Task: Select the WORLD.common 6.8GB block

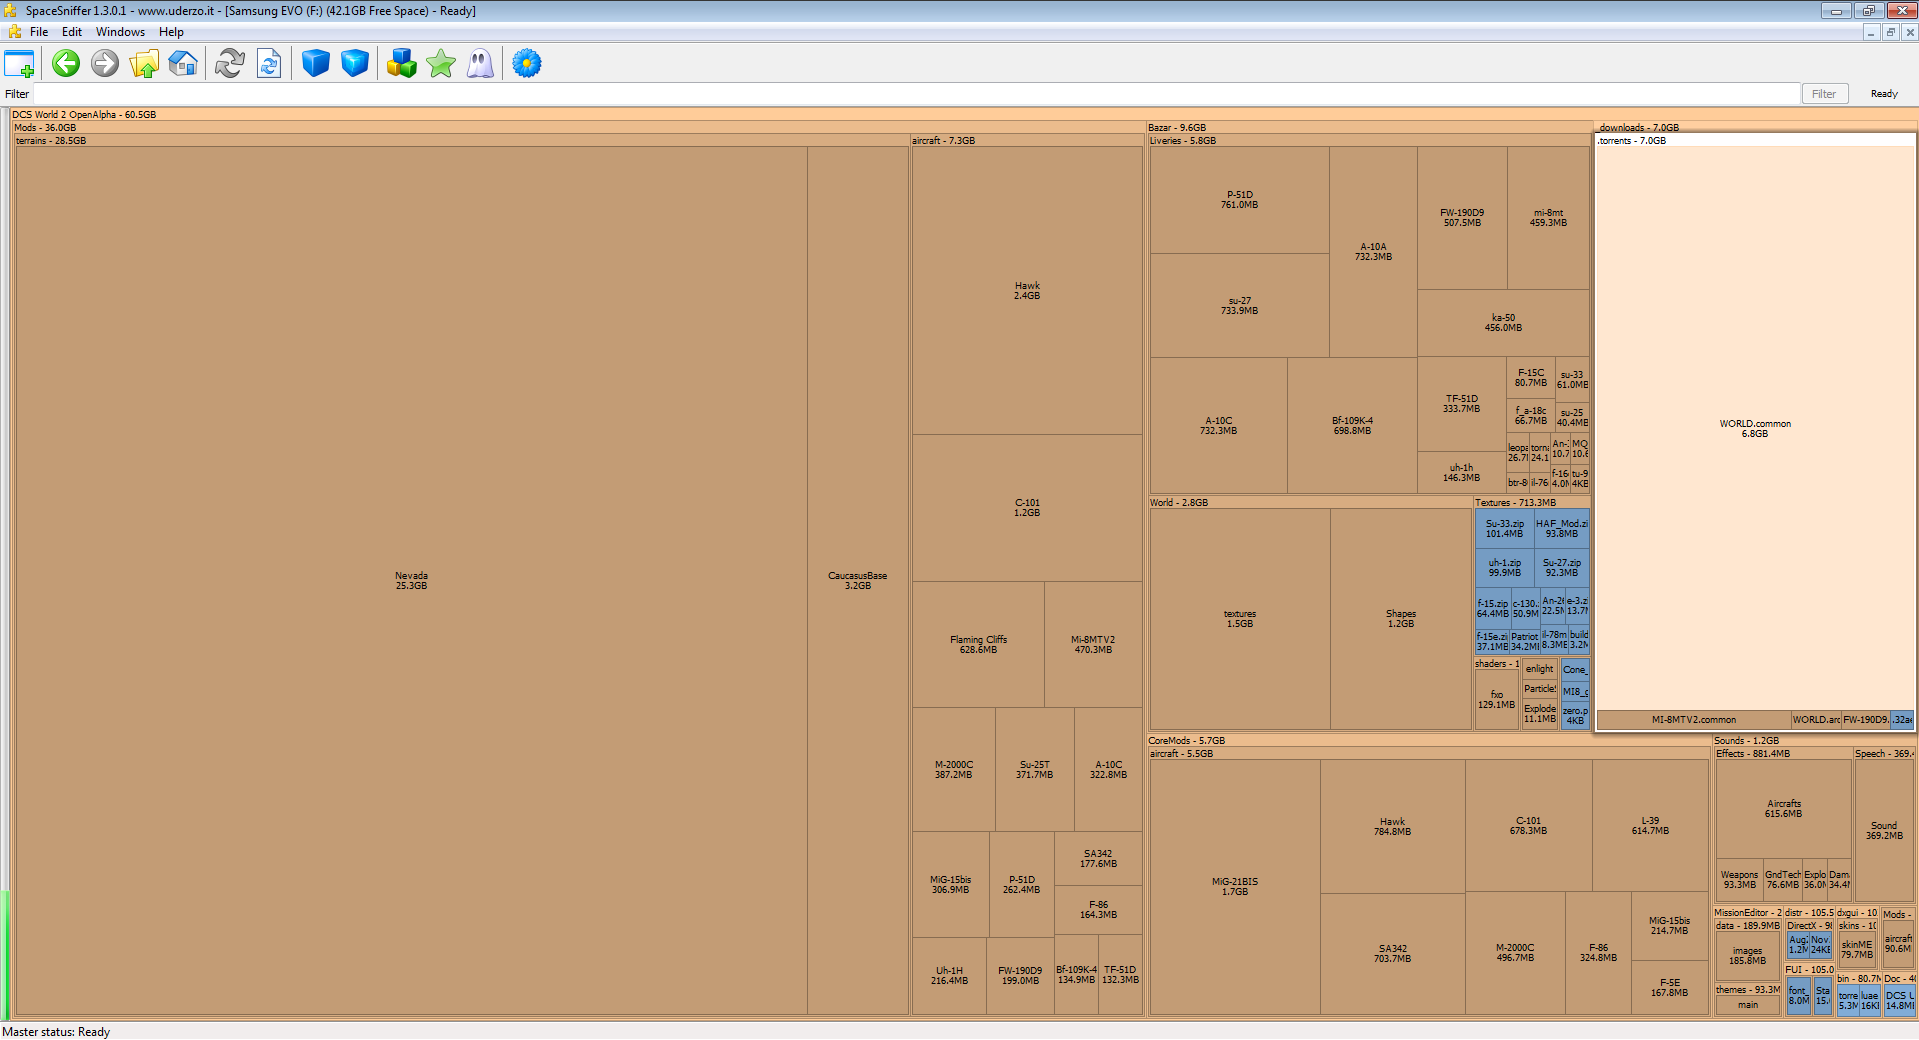Action: click(x=1755, y=429)
